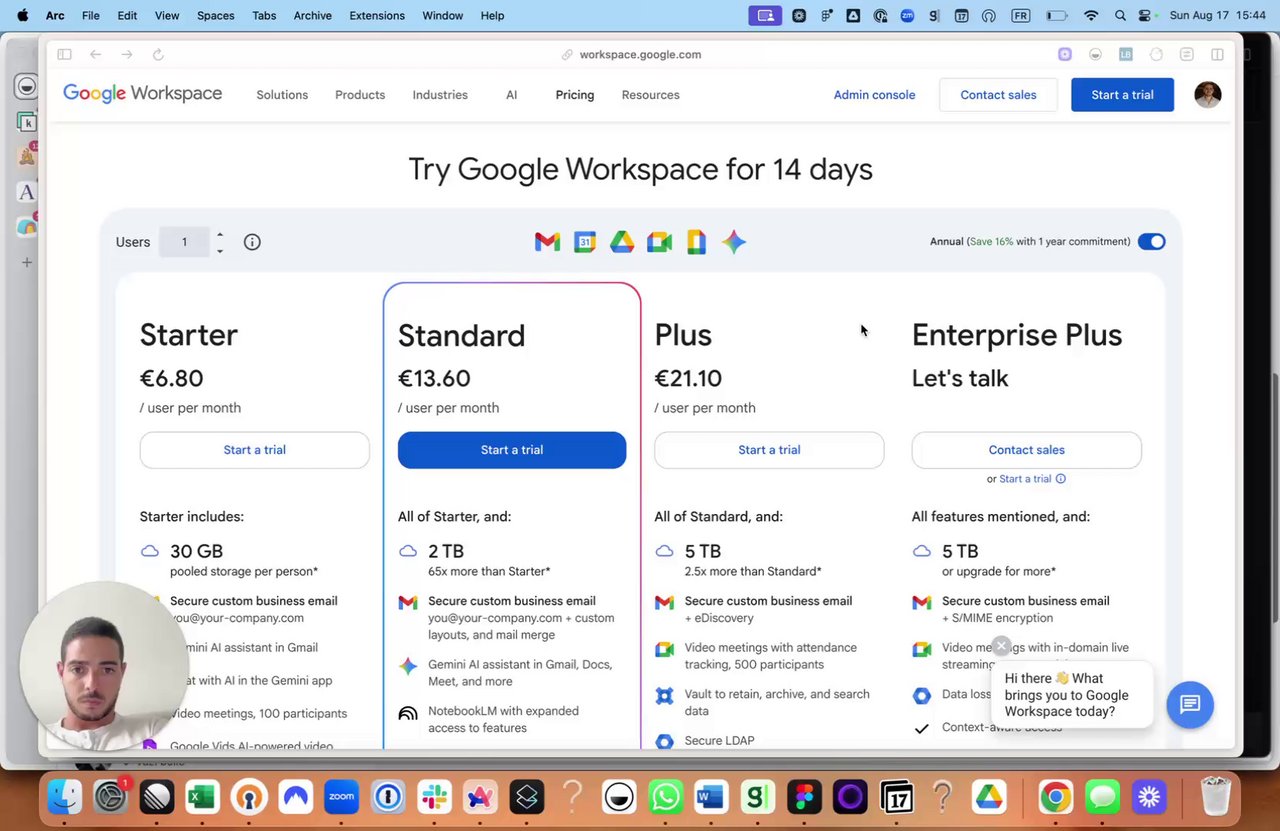Click the Users number input field
This screenshot has width=1280, height=831.
[185, 242]
